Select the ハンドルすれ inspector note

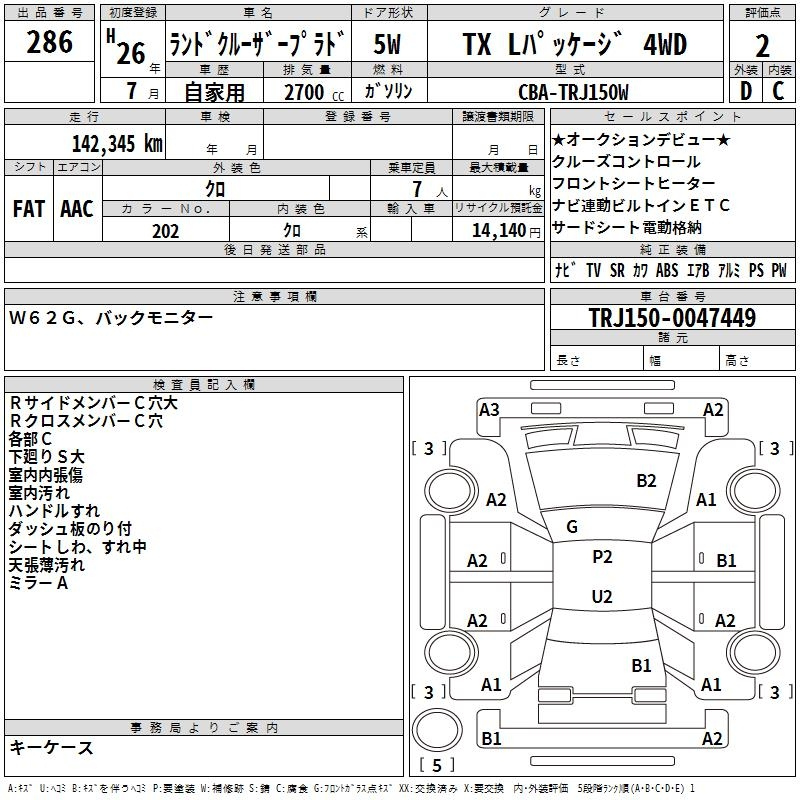(x=54, y=510)
